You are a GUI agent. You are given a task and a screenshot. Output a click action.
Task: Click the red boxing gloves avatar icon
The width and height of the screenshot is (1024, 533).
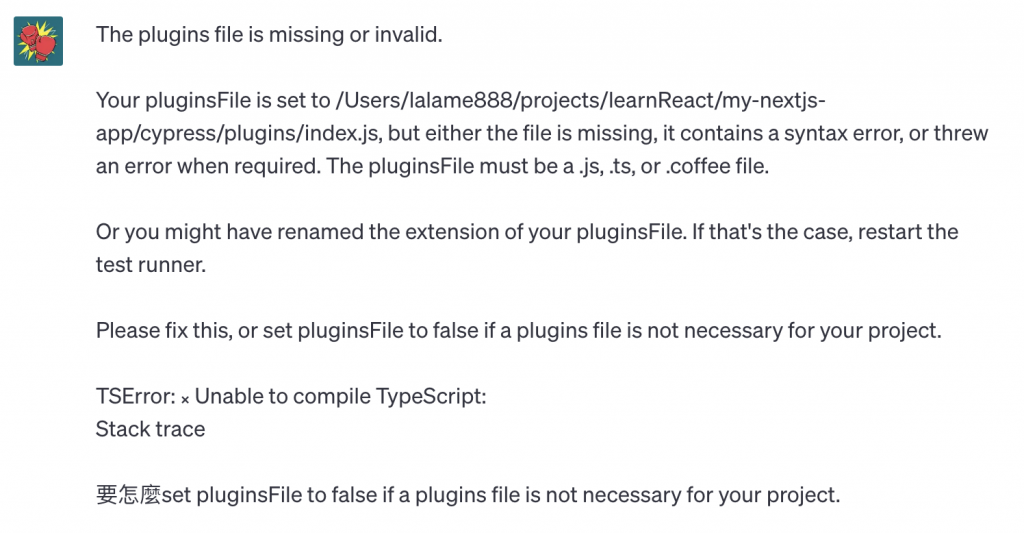click(38, 41)
